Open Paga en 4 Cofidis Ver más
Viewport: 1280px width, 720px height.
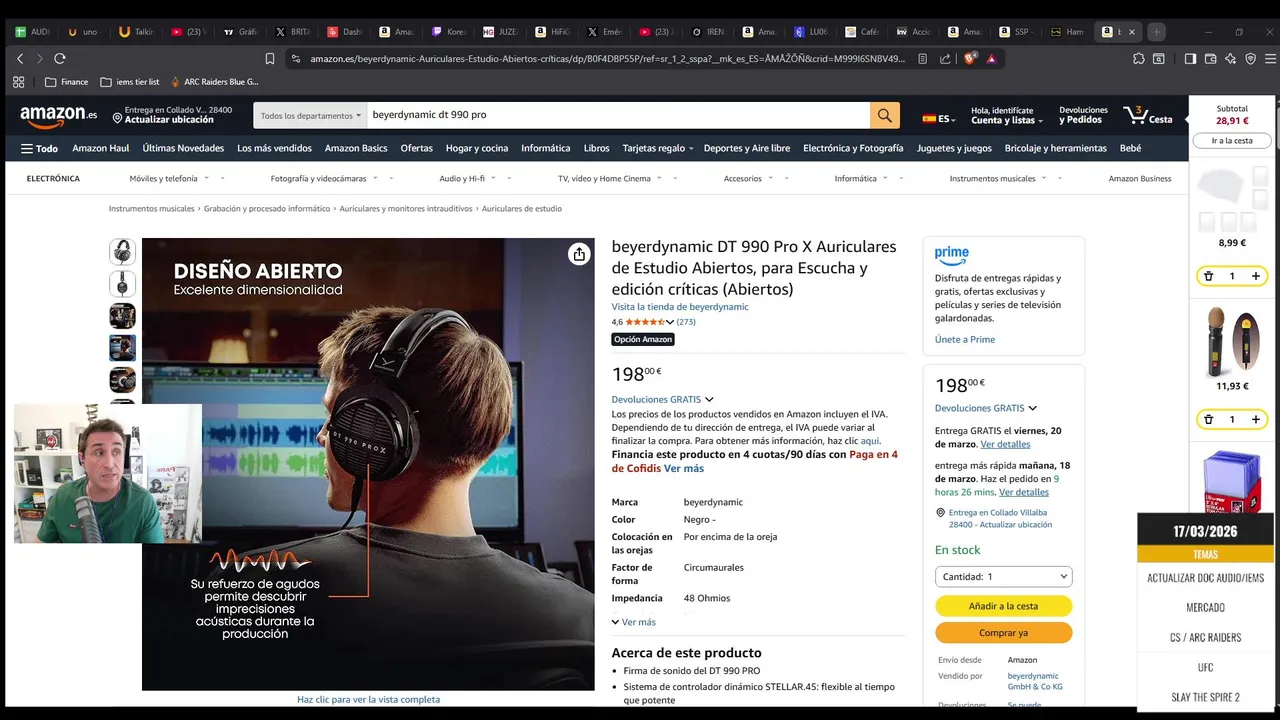(x=684, y=468)
